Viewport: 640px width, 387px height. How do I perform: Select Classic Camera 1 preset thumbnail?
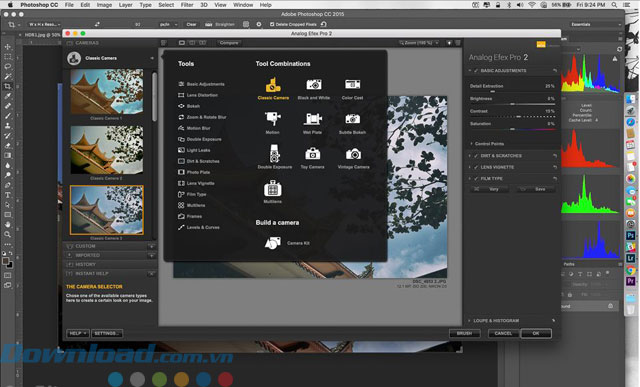click(107, 91)
